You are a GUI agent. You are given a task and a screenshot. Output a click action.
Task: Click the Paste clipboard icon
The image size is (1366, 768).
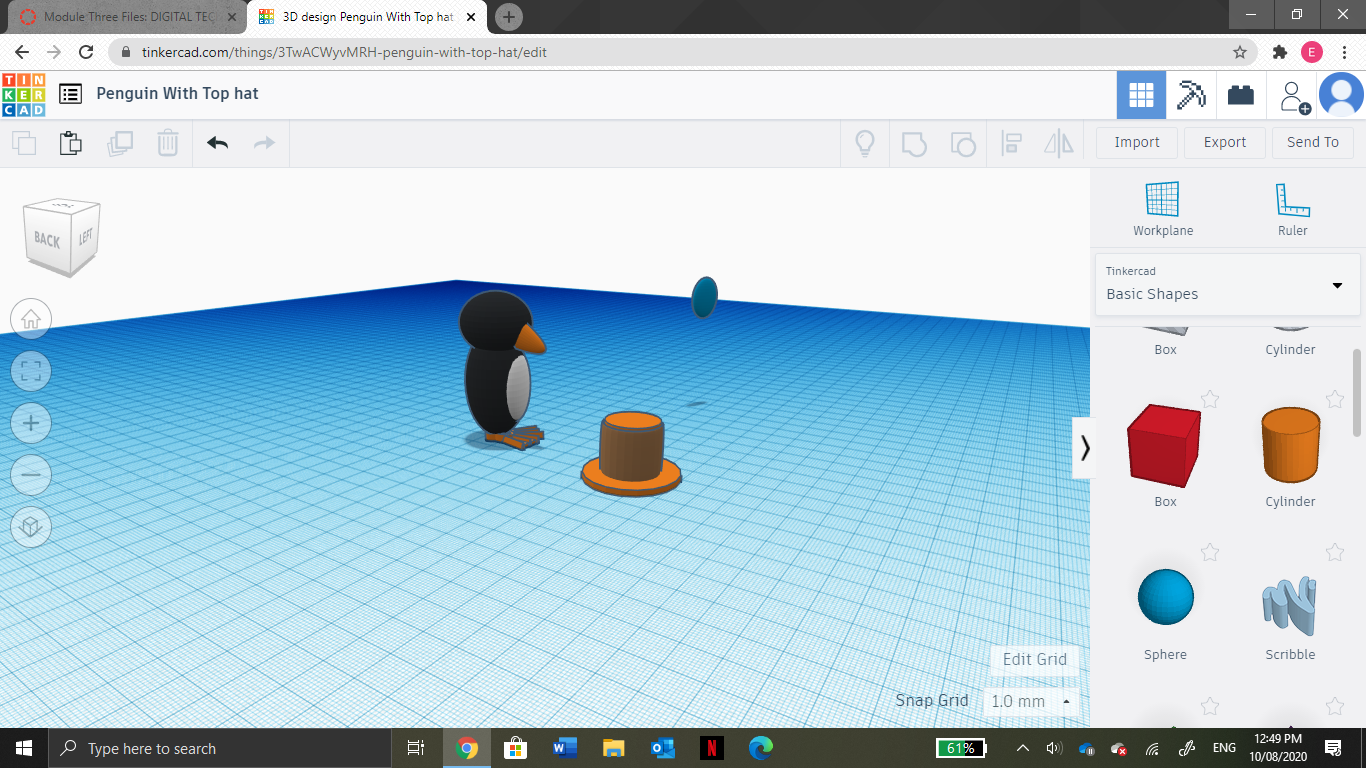(70, 143)
